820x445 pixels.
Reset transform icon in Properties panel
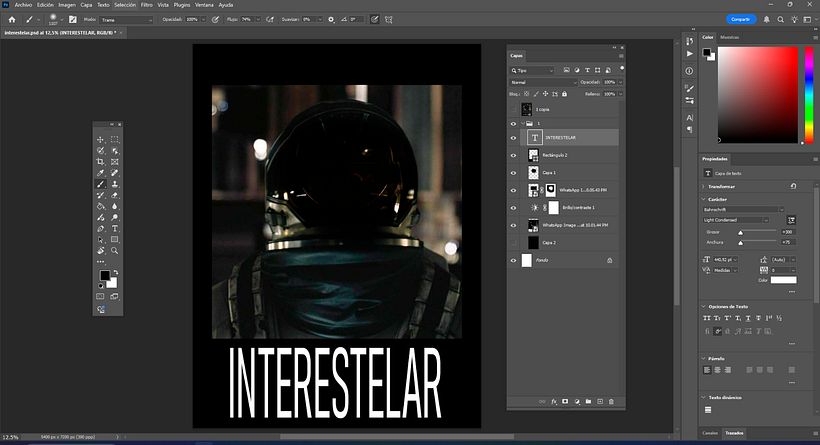[793, 186]
